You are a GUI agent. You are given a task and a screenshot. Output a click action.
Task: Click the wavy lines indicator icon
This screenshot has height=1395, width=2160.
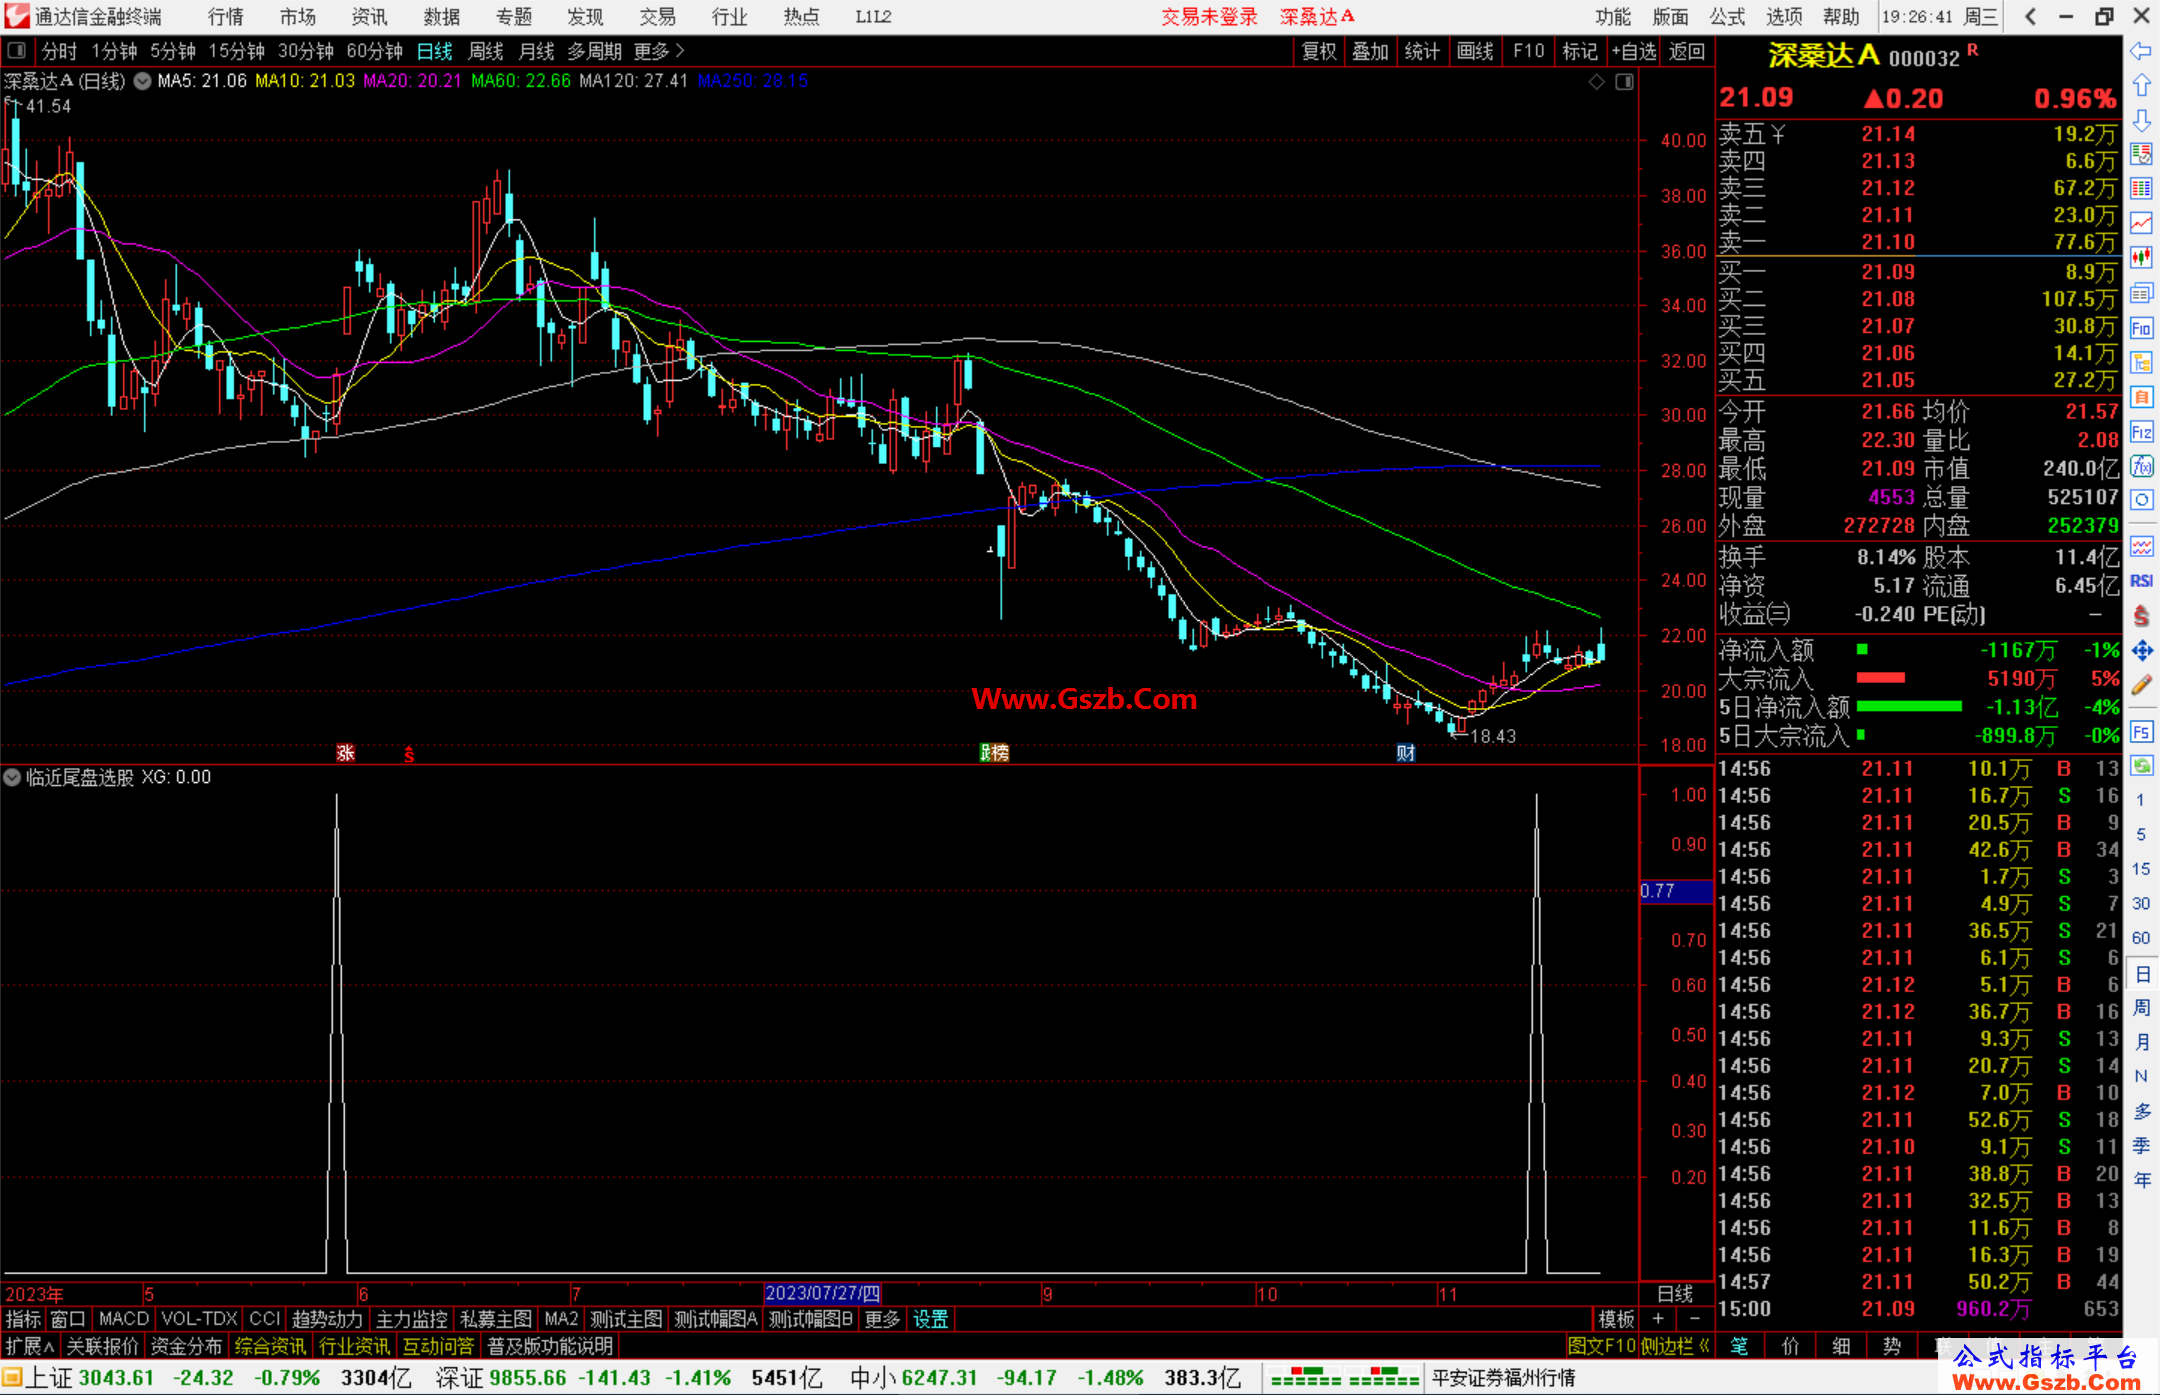[2141, 546]
